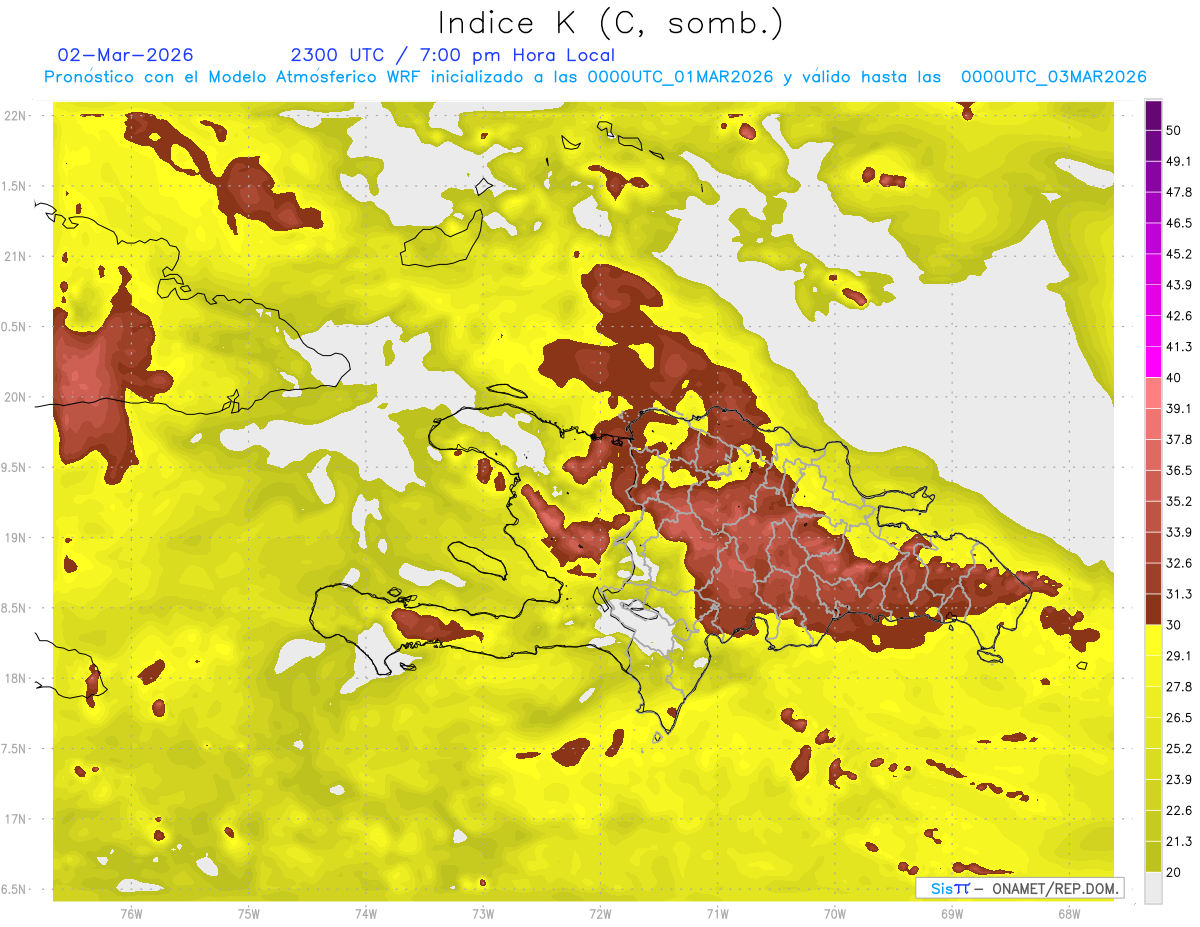
Task: Click the "72W" longitude label
Action: click(600, 913)
